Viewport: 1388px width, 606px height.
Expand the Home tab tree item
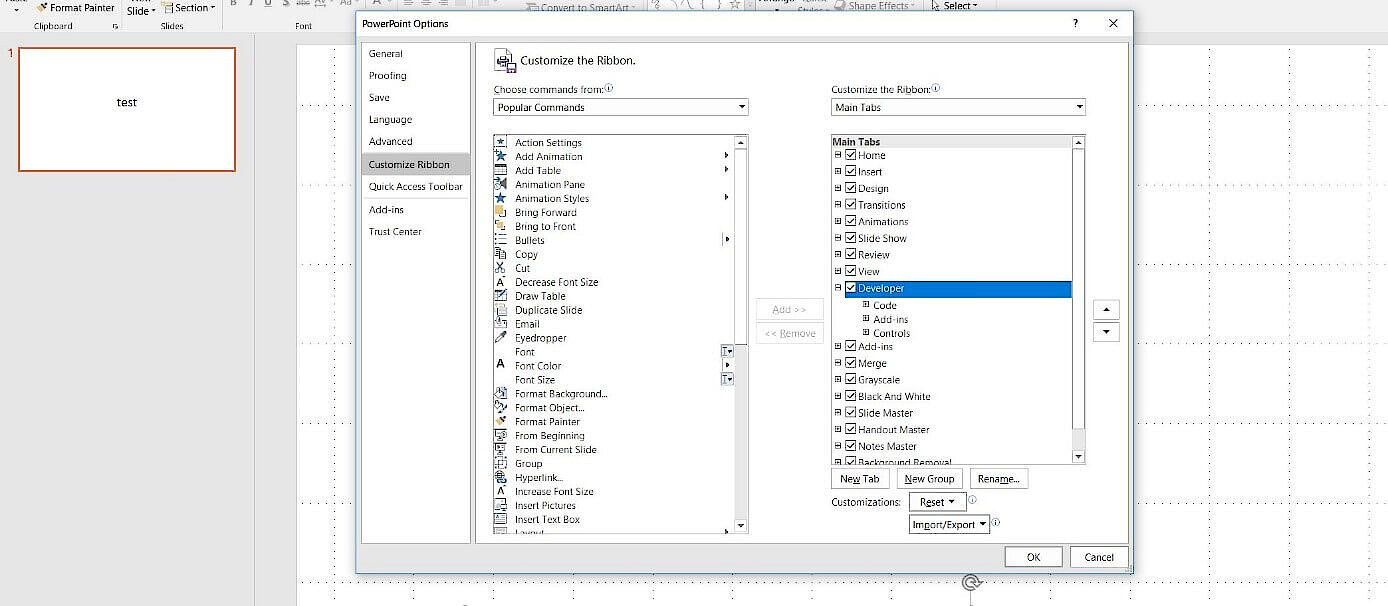pyautogui.click(x=837, y=155)
